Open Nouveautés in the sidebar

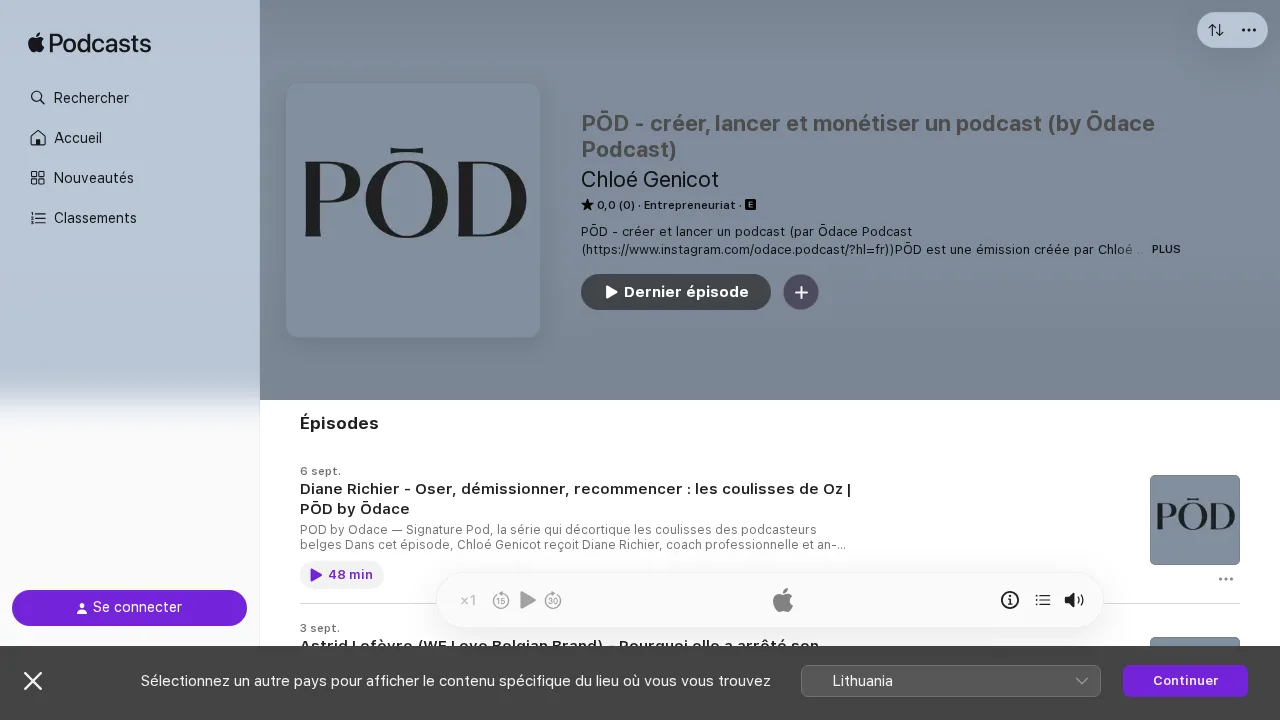(x=82, y=178)
